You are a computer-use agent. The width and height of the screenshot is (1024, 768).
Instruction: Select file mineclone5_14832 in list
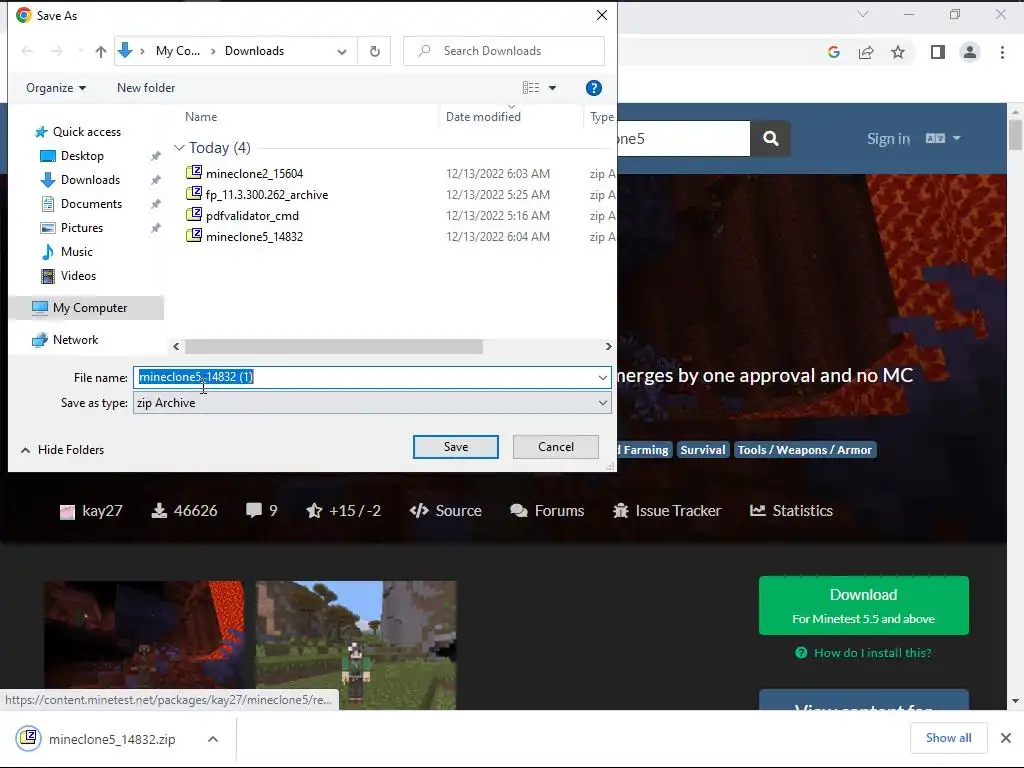click(254, 236)
